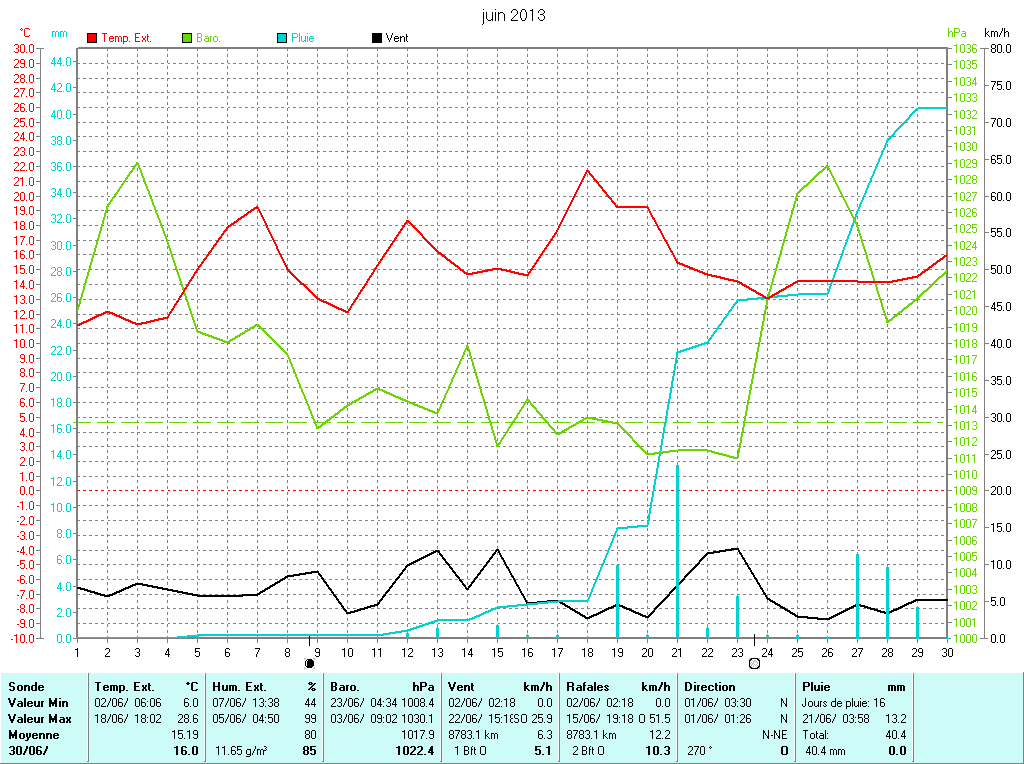The width and height of the screenshot is (1024, 764).
Task: Click the 'juin 2013' chart title
Action: coord(512,16)
